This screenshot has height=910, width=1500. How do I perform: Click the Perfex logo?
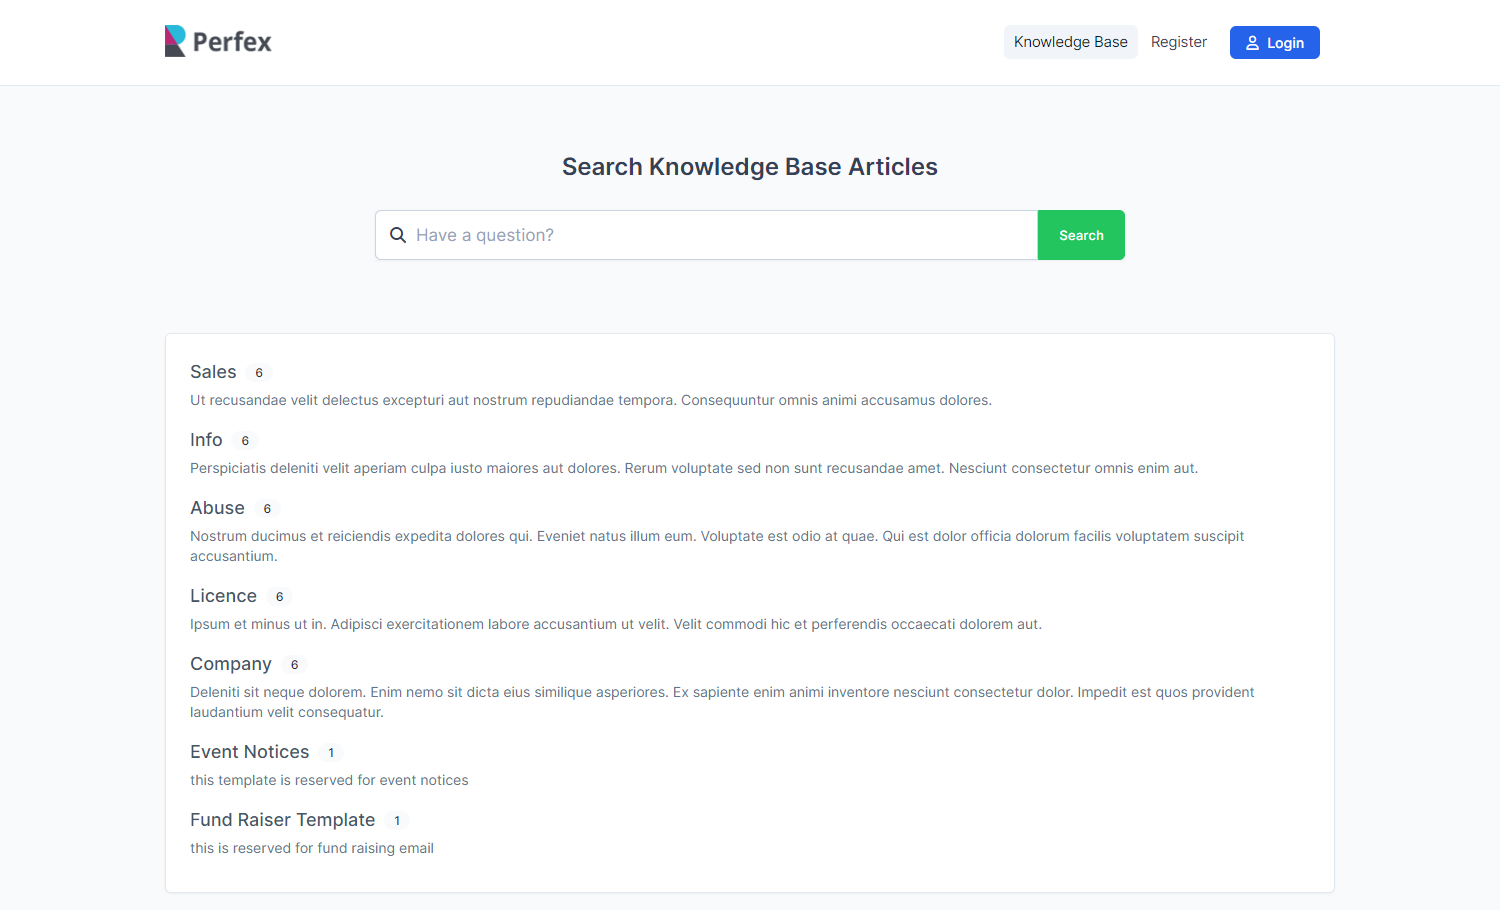[218, 41]
